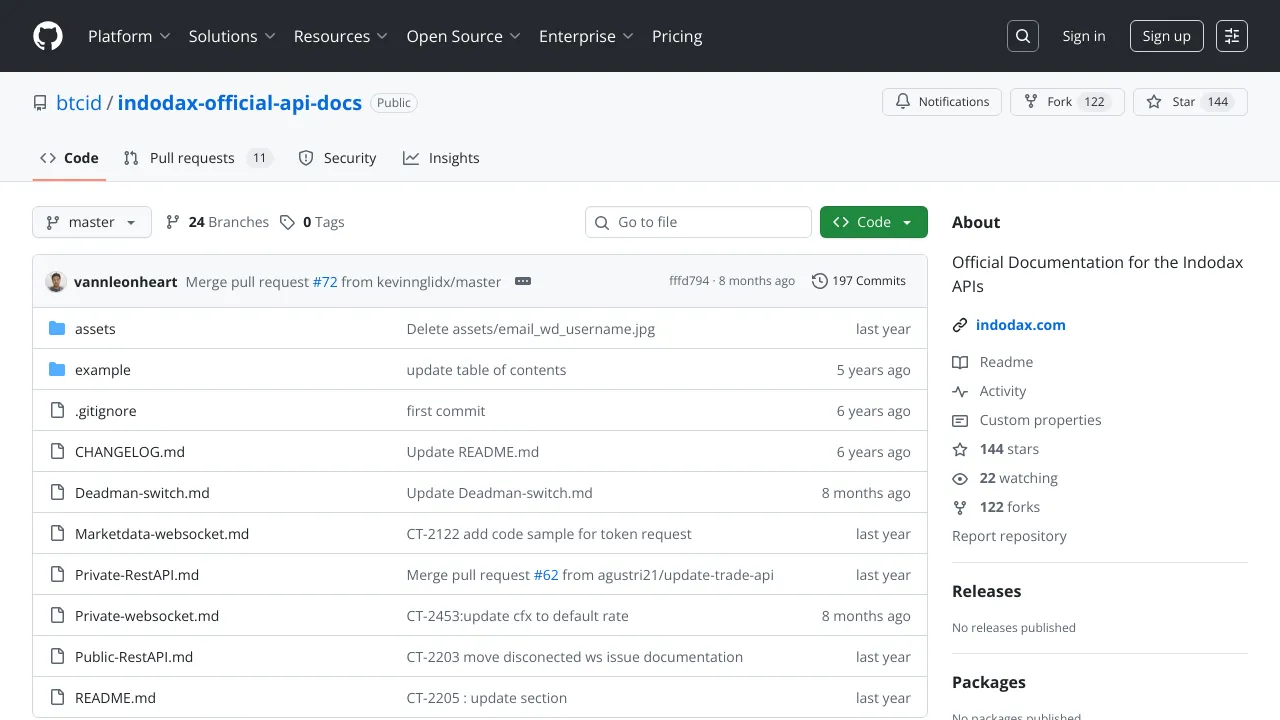1280x720 pixels.
Task: Click the vannleonheart author name
Action: (x=126, y=282)
